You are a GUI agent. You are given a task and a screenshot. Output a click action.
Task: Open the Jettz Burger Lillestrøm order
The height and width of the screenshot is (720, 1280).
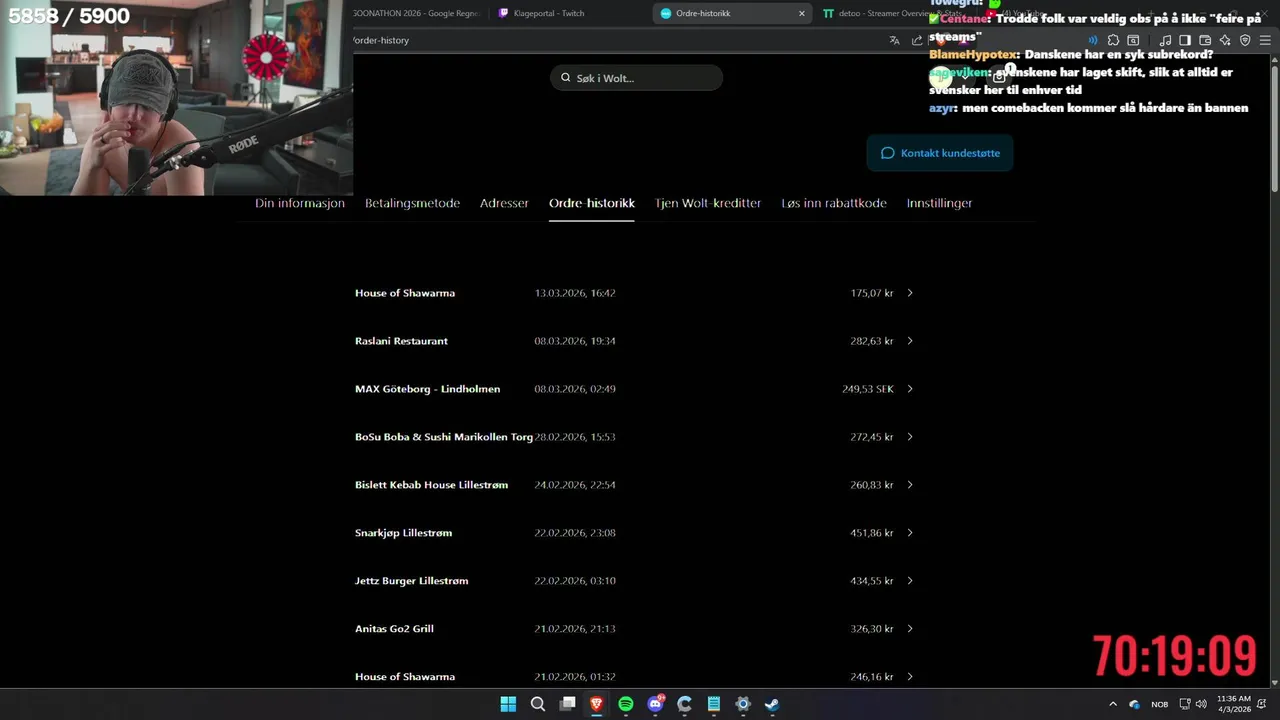635,581
